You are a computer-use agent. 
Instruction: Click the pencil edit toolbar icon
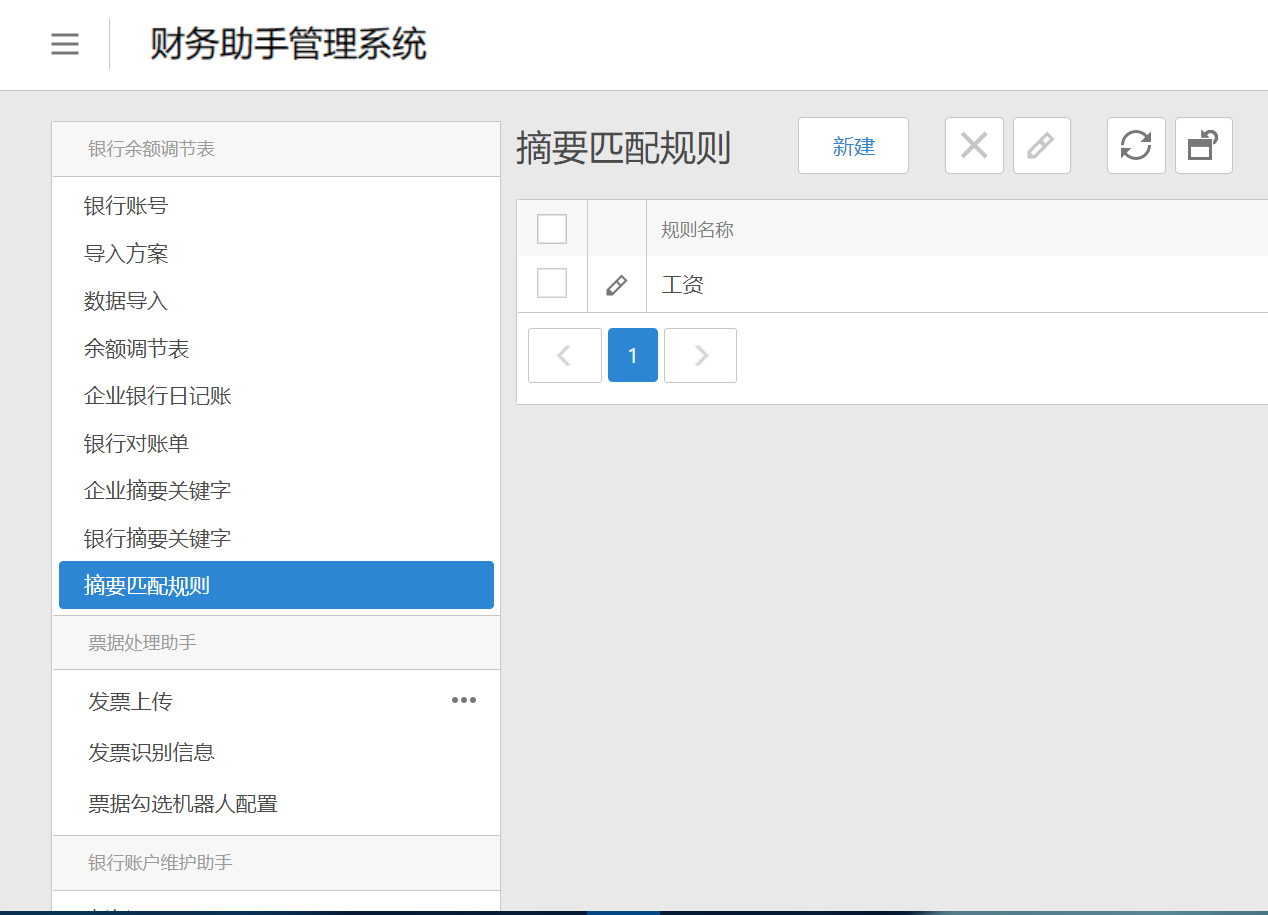pos(1041,146)
